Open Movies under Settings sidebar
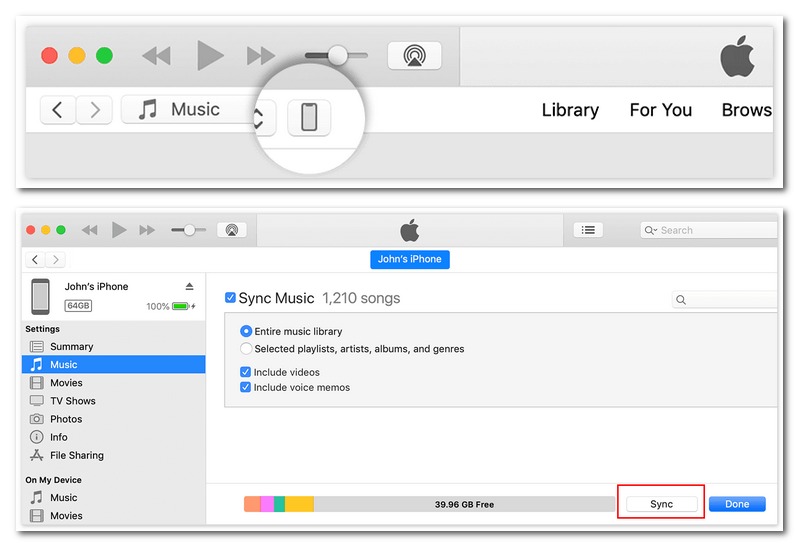The width and height of the screenshot is (800, 548). click(x=113, y=383)
